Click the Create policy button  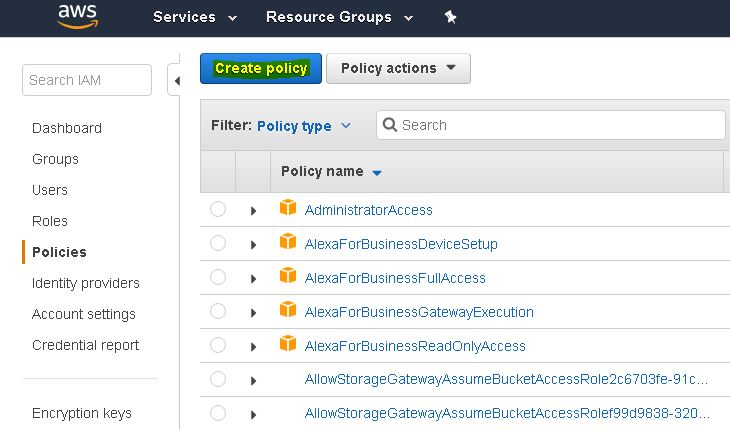coord(261,68)
